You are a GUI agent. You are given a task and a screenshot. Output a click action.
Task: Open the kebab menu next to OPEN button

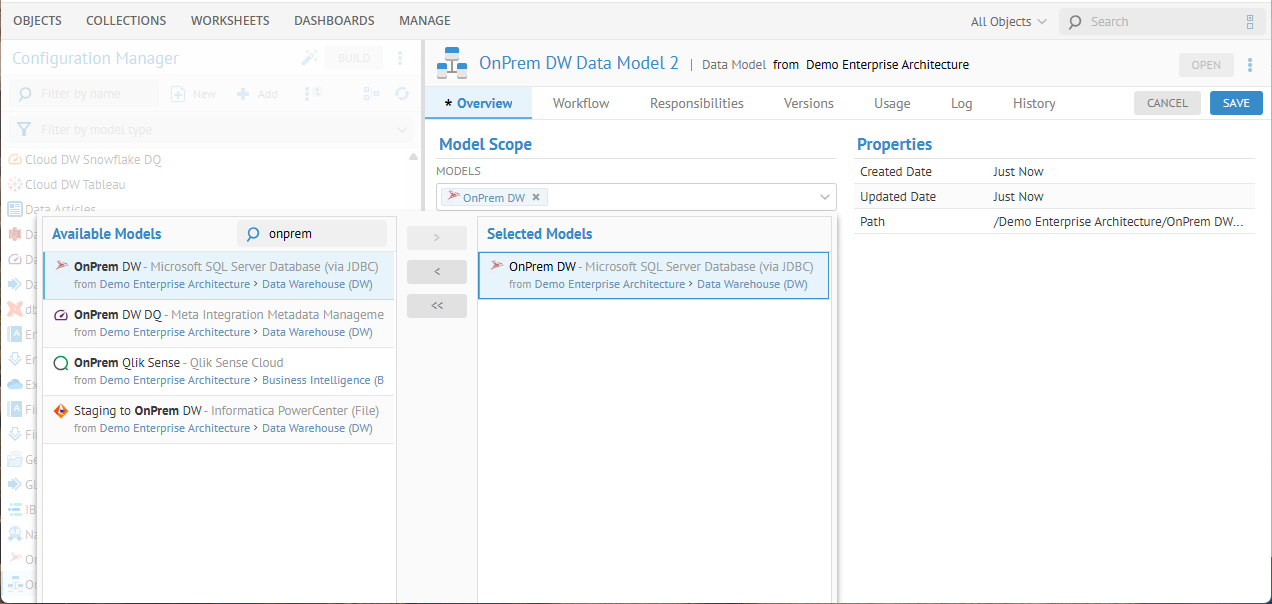1250,65
